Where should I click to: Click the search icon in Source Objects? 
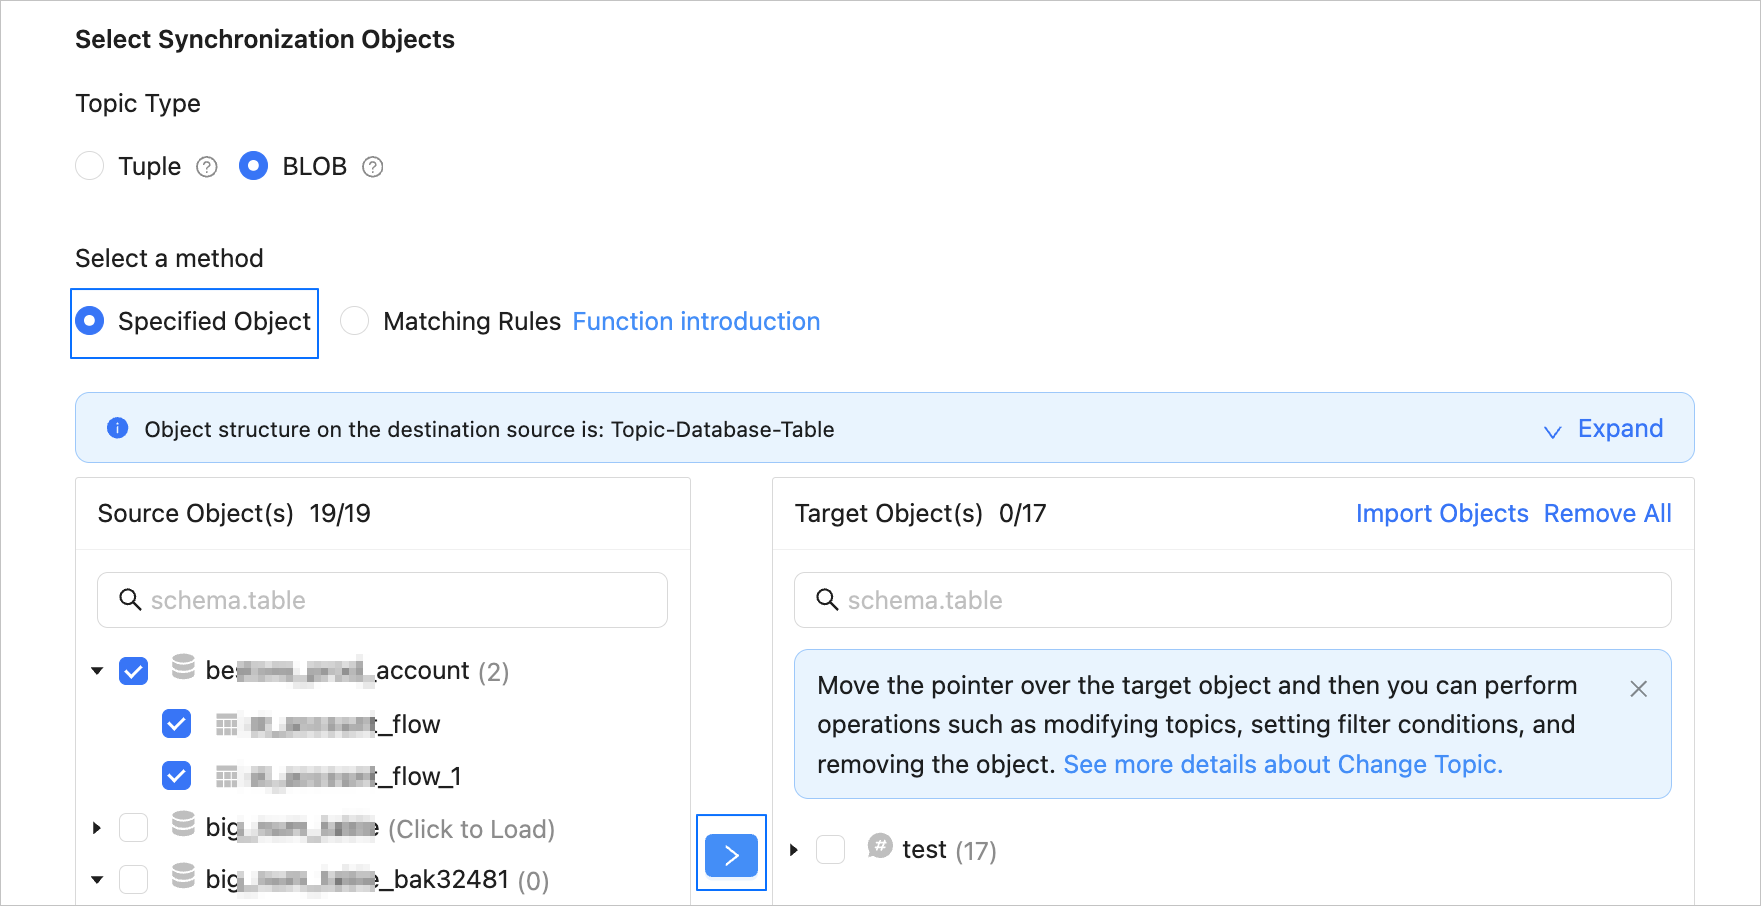pos(130,600)
